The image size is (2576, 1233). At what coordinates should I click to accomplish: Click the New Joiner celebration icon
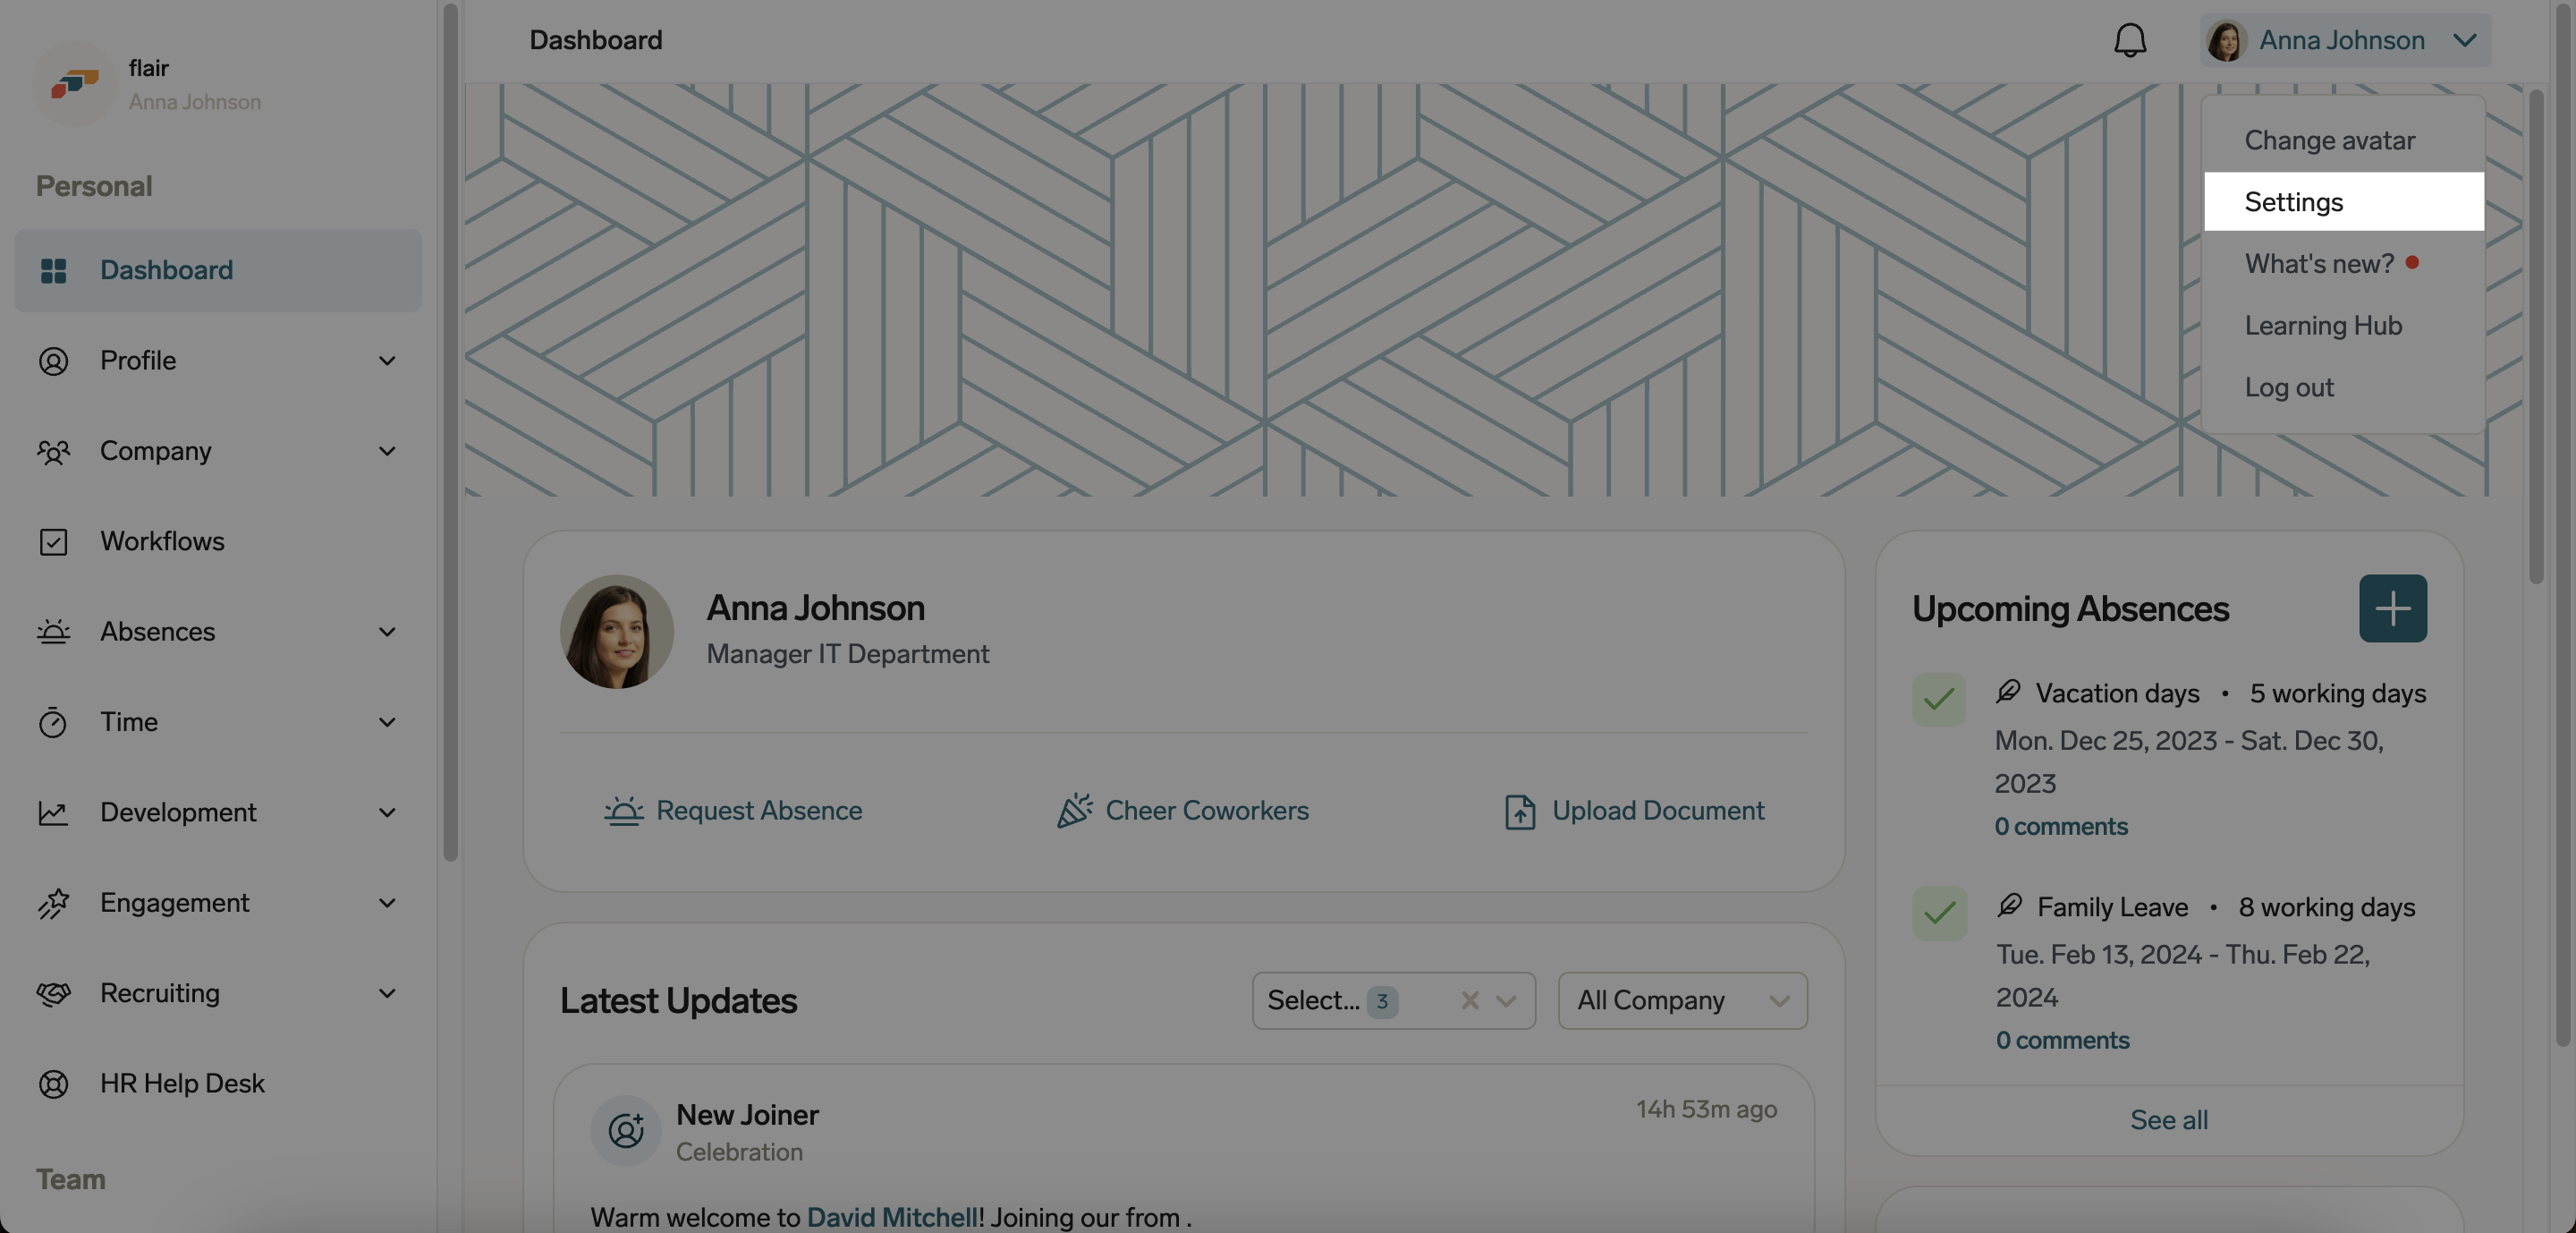[625, 1131]
